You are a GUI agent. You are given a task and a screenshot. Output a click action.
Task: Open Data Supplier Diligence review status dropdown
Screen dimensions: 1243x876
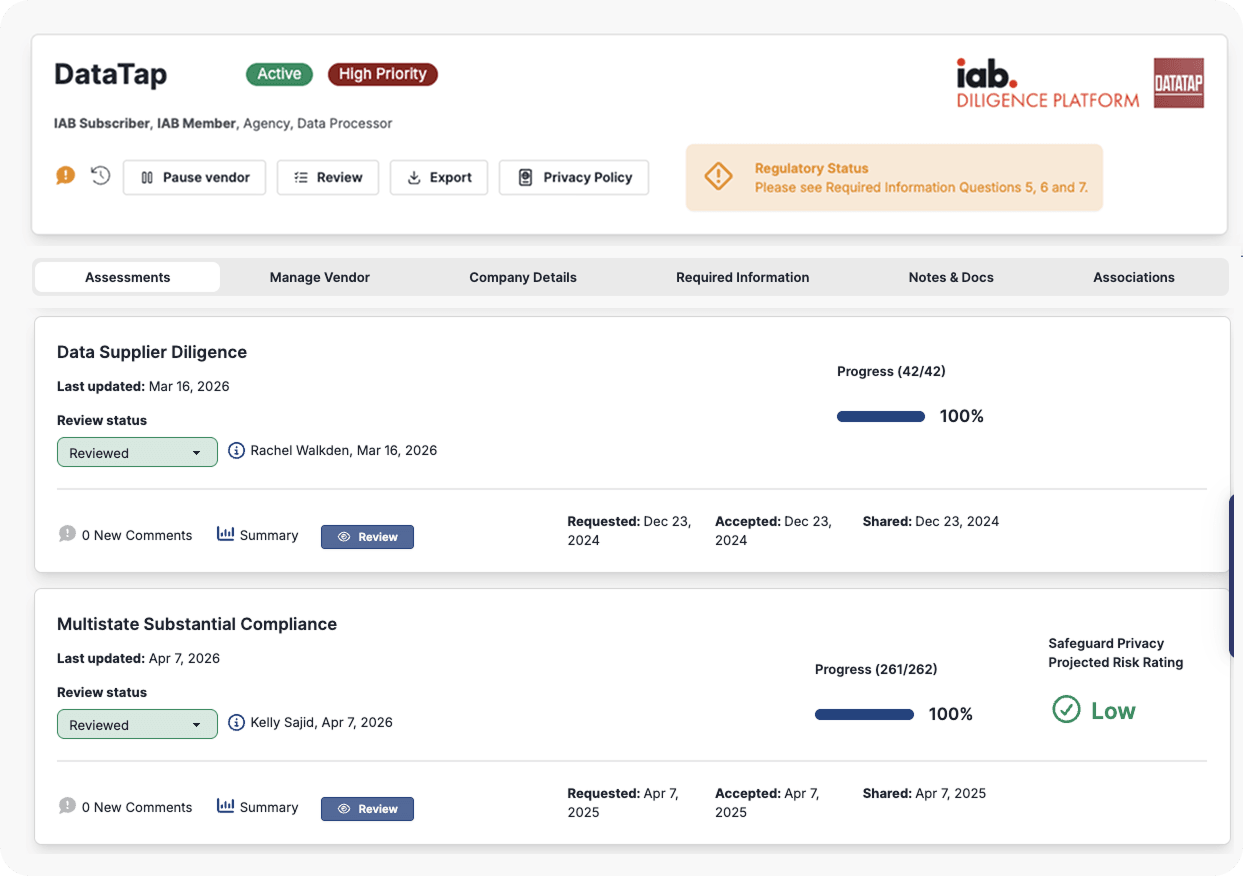[x=137, y=452]
